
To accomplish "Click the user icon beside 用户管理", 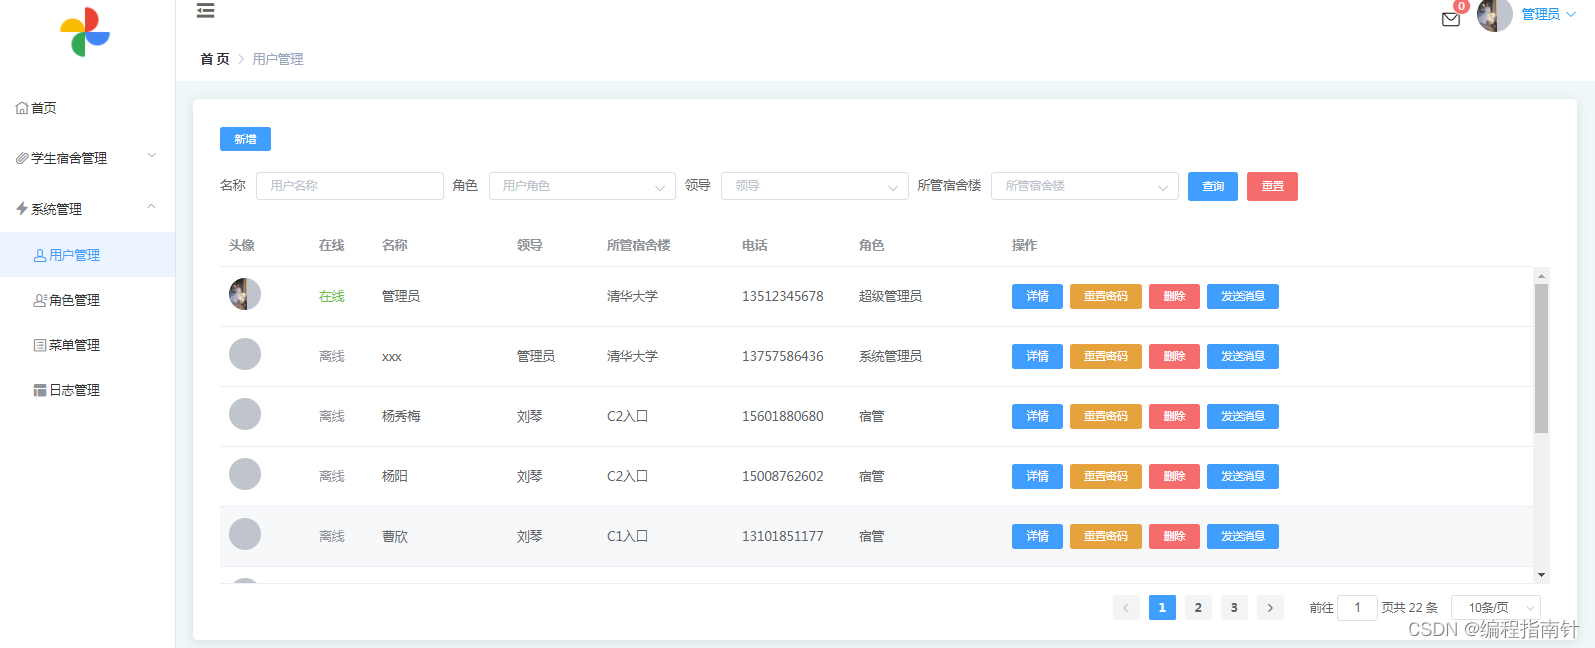I will [x=40, y=255].
